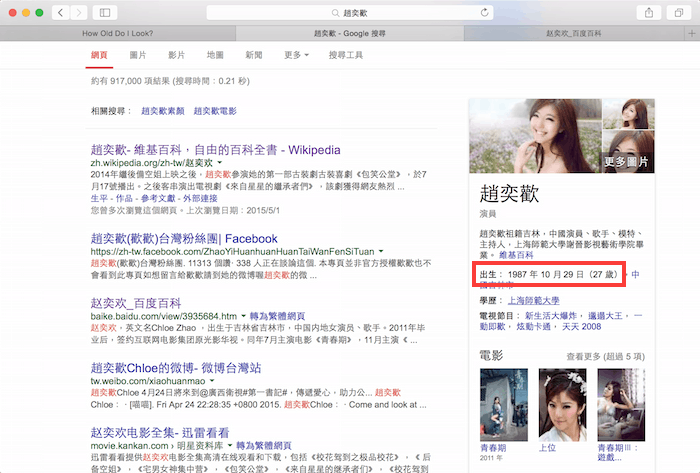The width and height of the screenshot is (700, 473).
Task: Select the '趙奕歡 - Google 搜尋' tab
Action: 350,33
